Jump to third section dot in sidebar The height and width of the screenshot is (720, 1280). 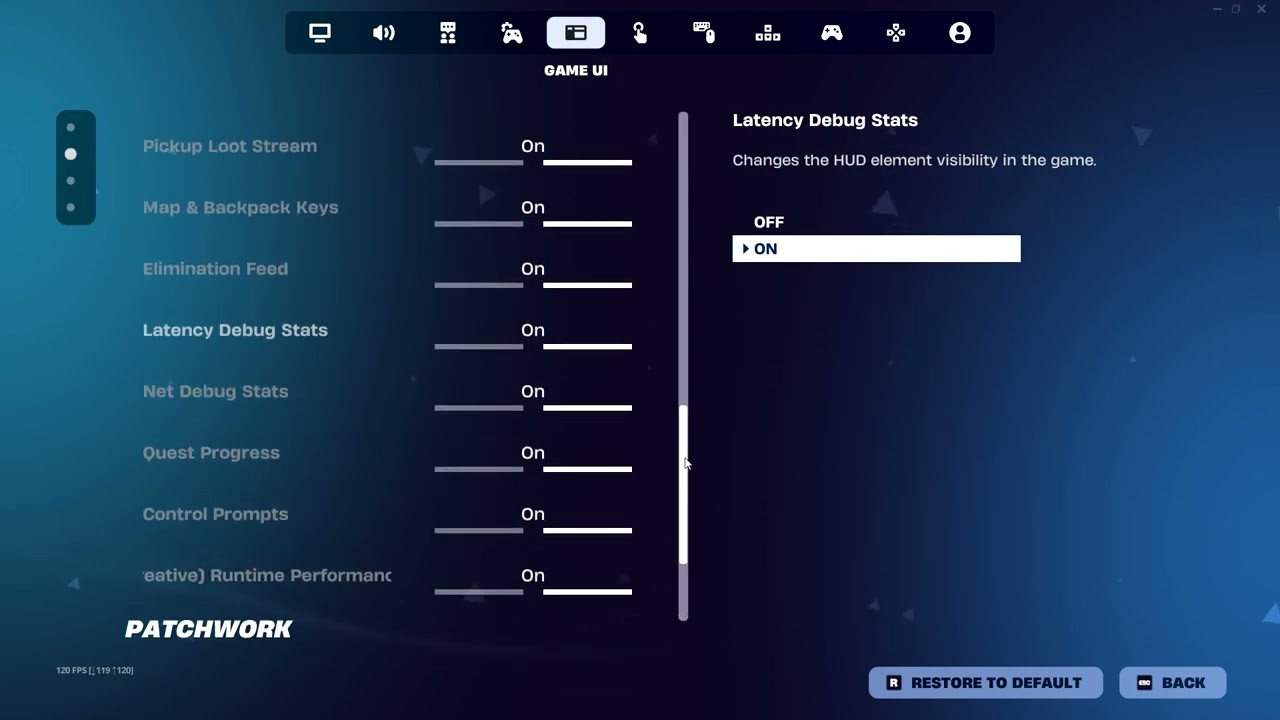pos(71,181)
